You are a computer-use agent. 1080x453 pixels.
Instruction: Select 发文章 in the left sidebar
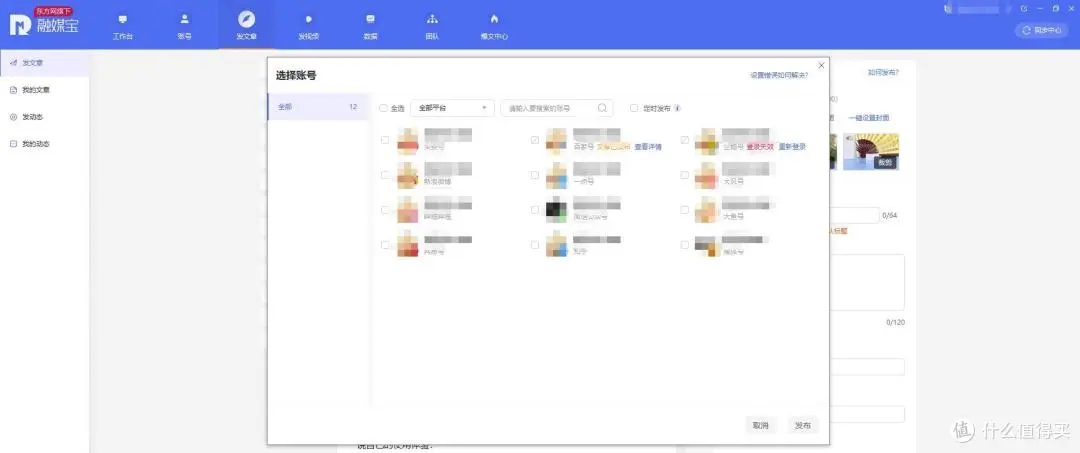click(45, 63)
